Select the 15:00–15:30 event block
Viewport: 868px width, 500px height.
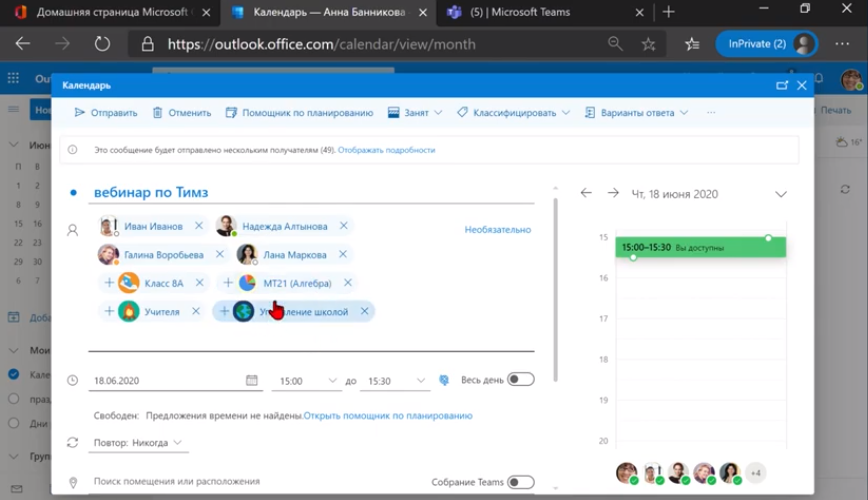pos(700,247)
